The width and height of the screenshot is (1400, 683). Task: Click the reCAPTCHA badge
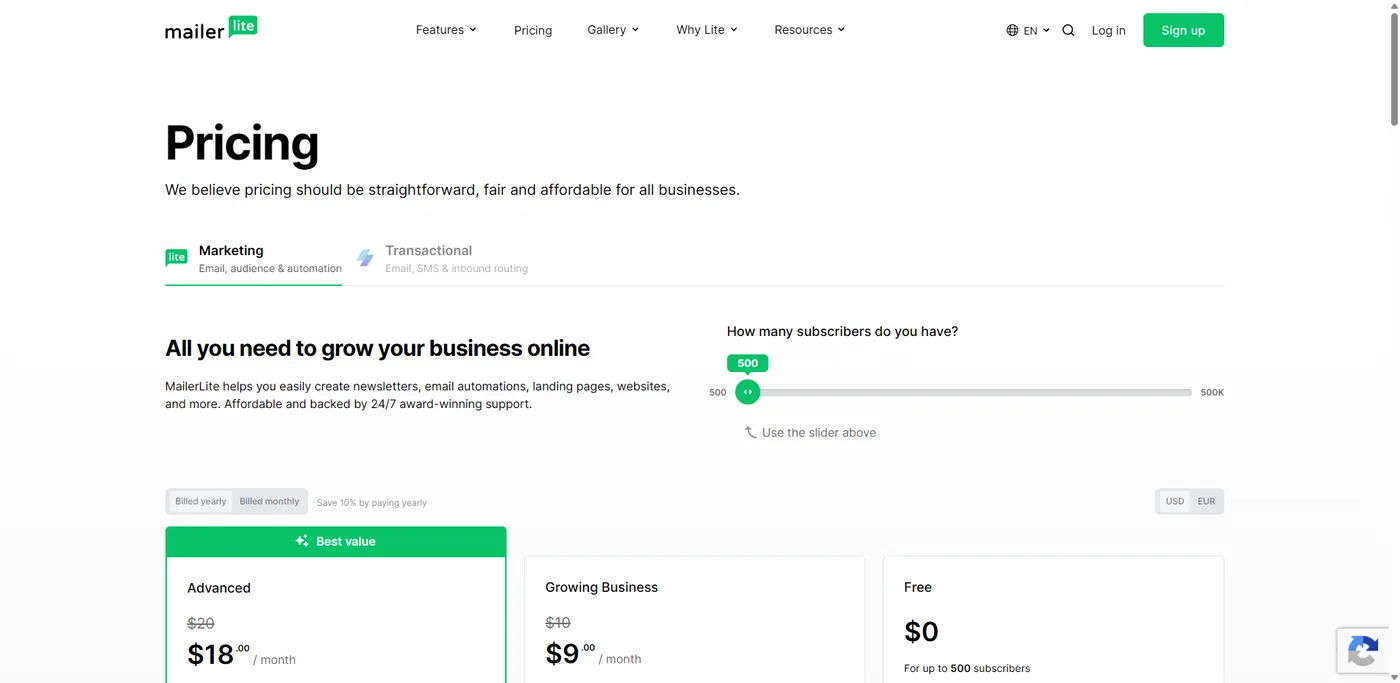click(1363, 651)
